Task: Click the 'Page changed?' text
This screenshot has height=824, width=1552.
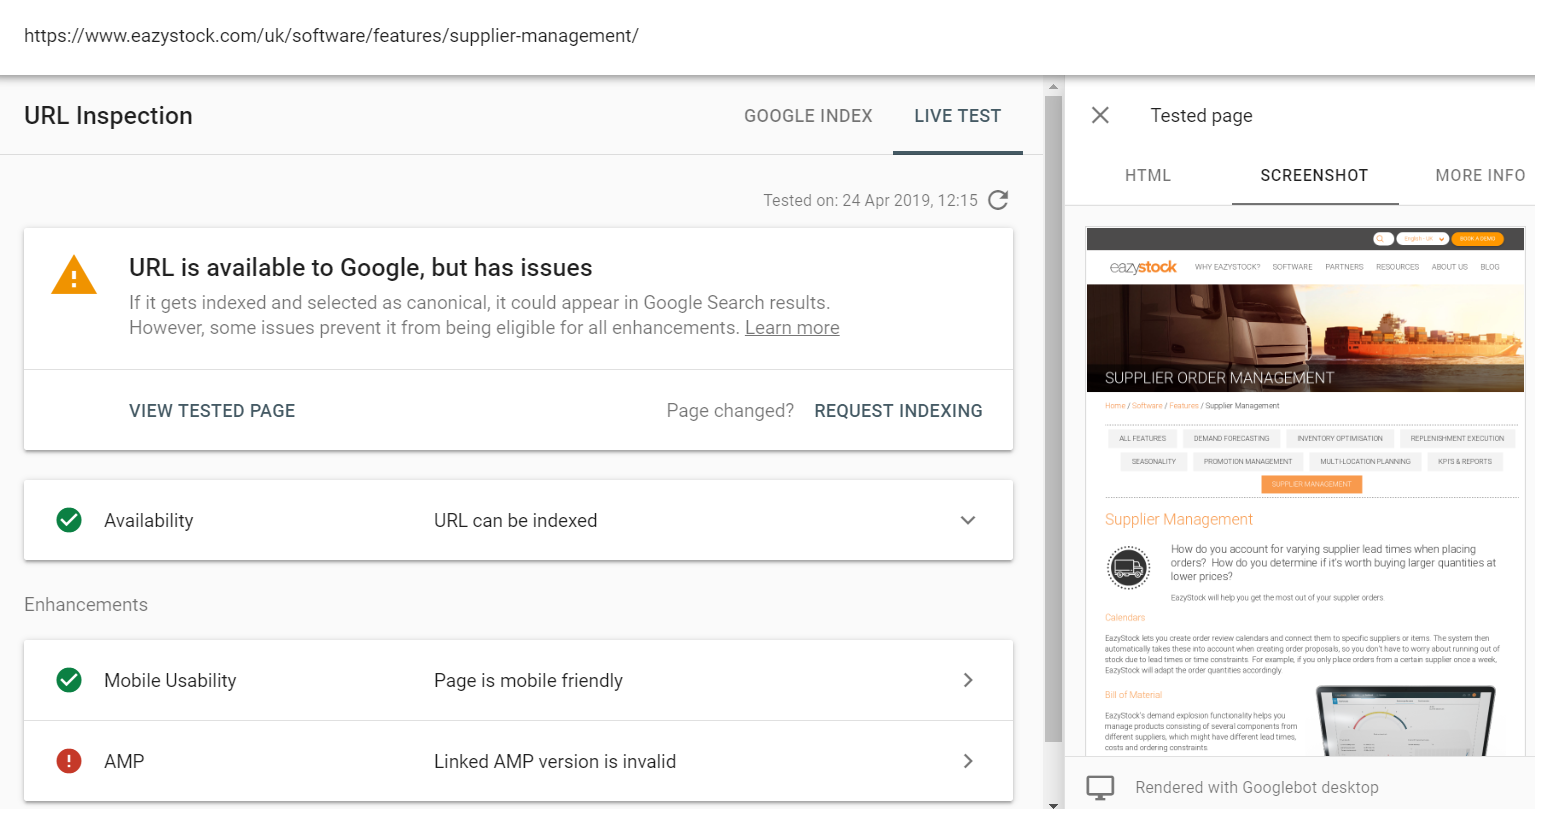Action: (x=730, y=411)
